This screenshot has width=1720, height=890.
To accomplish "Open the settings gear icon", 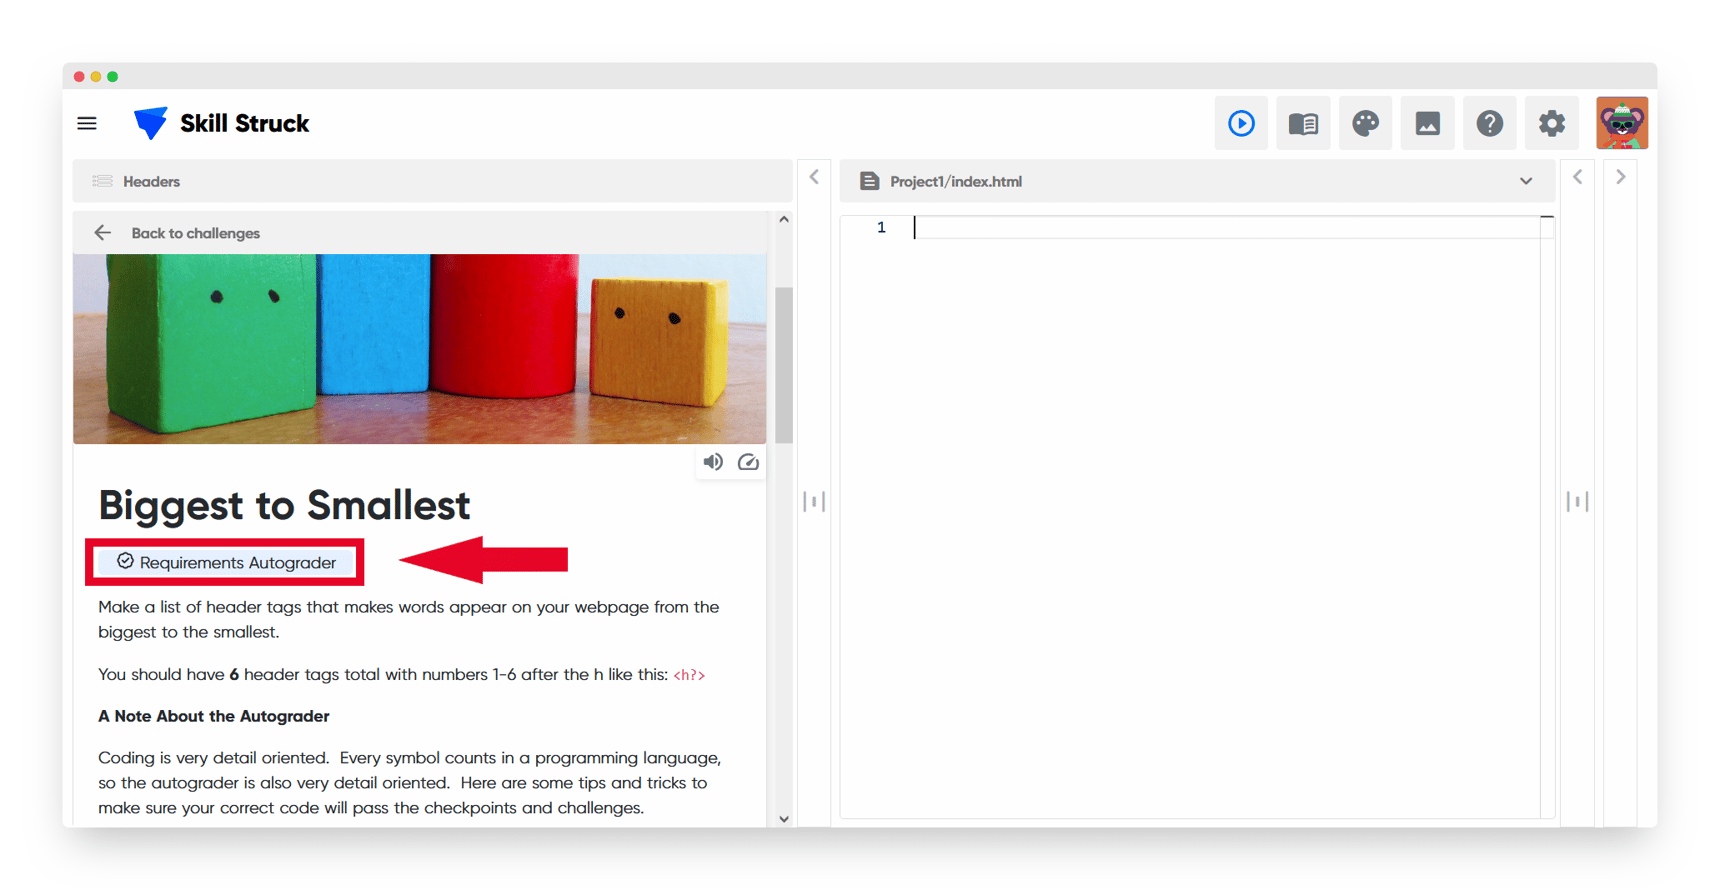I will pyautogui.click(x=1551, y=123).
